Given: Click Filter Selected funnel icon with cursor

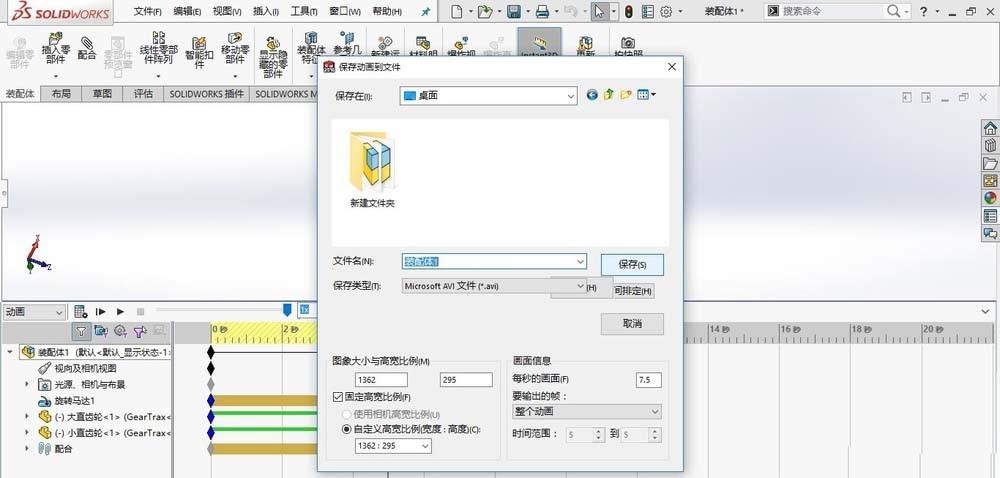Looking at the screenshot, I should click(140, 331).
